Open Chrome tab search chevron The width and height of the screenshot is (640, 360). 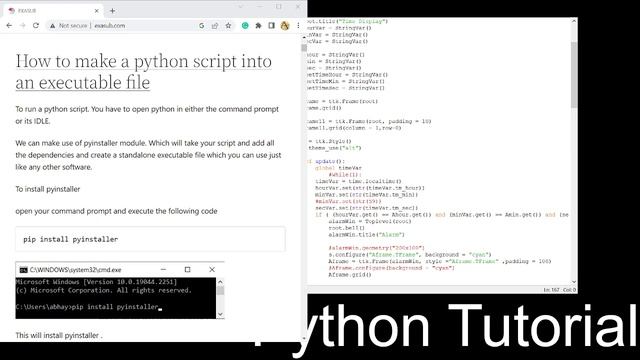240,7
